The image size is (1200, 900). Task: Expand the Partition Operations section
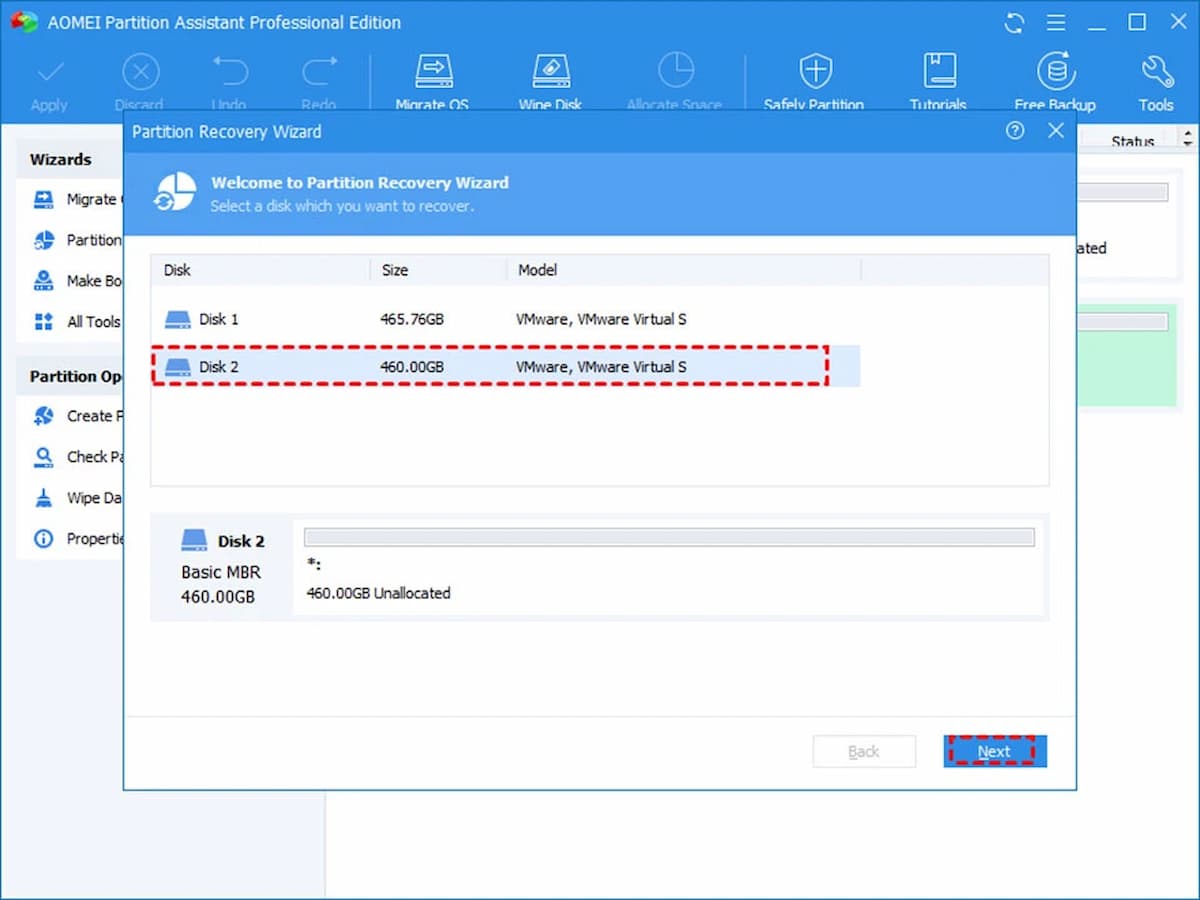75,376
